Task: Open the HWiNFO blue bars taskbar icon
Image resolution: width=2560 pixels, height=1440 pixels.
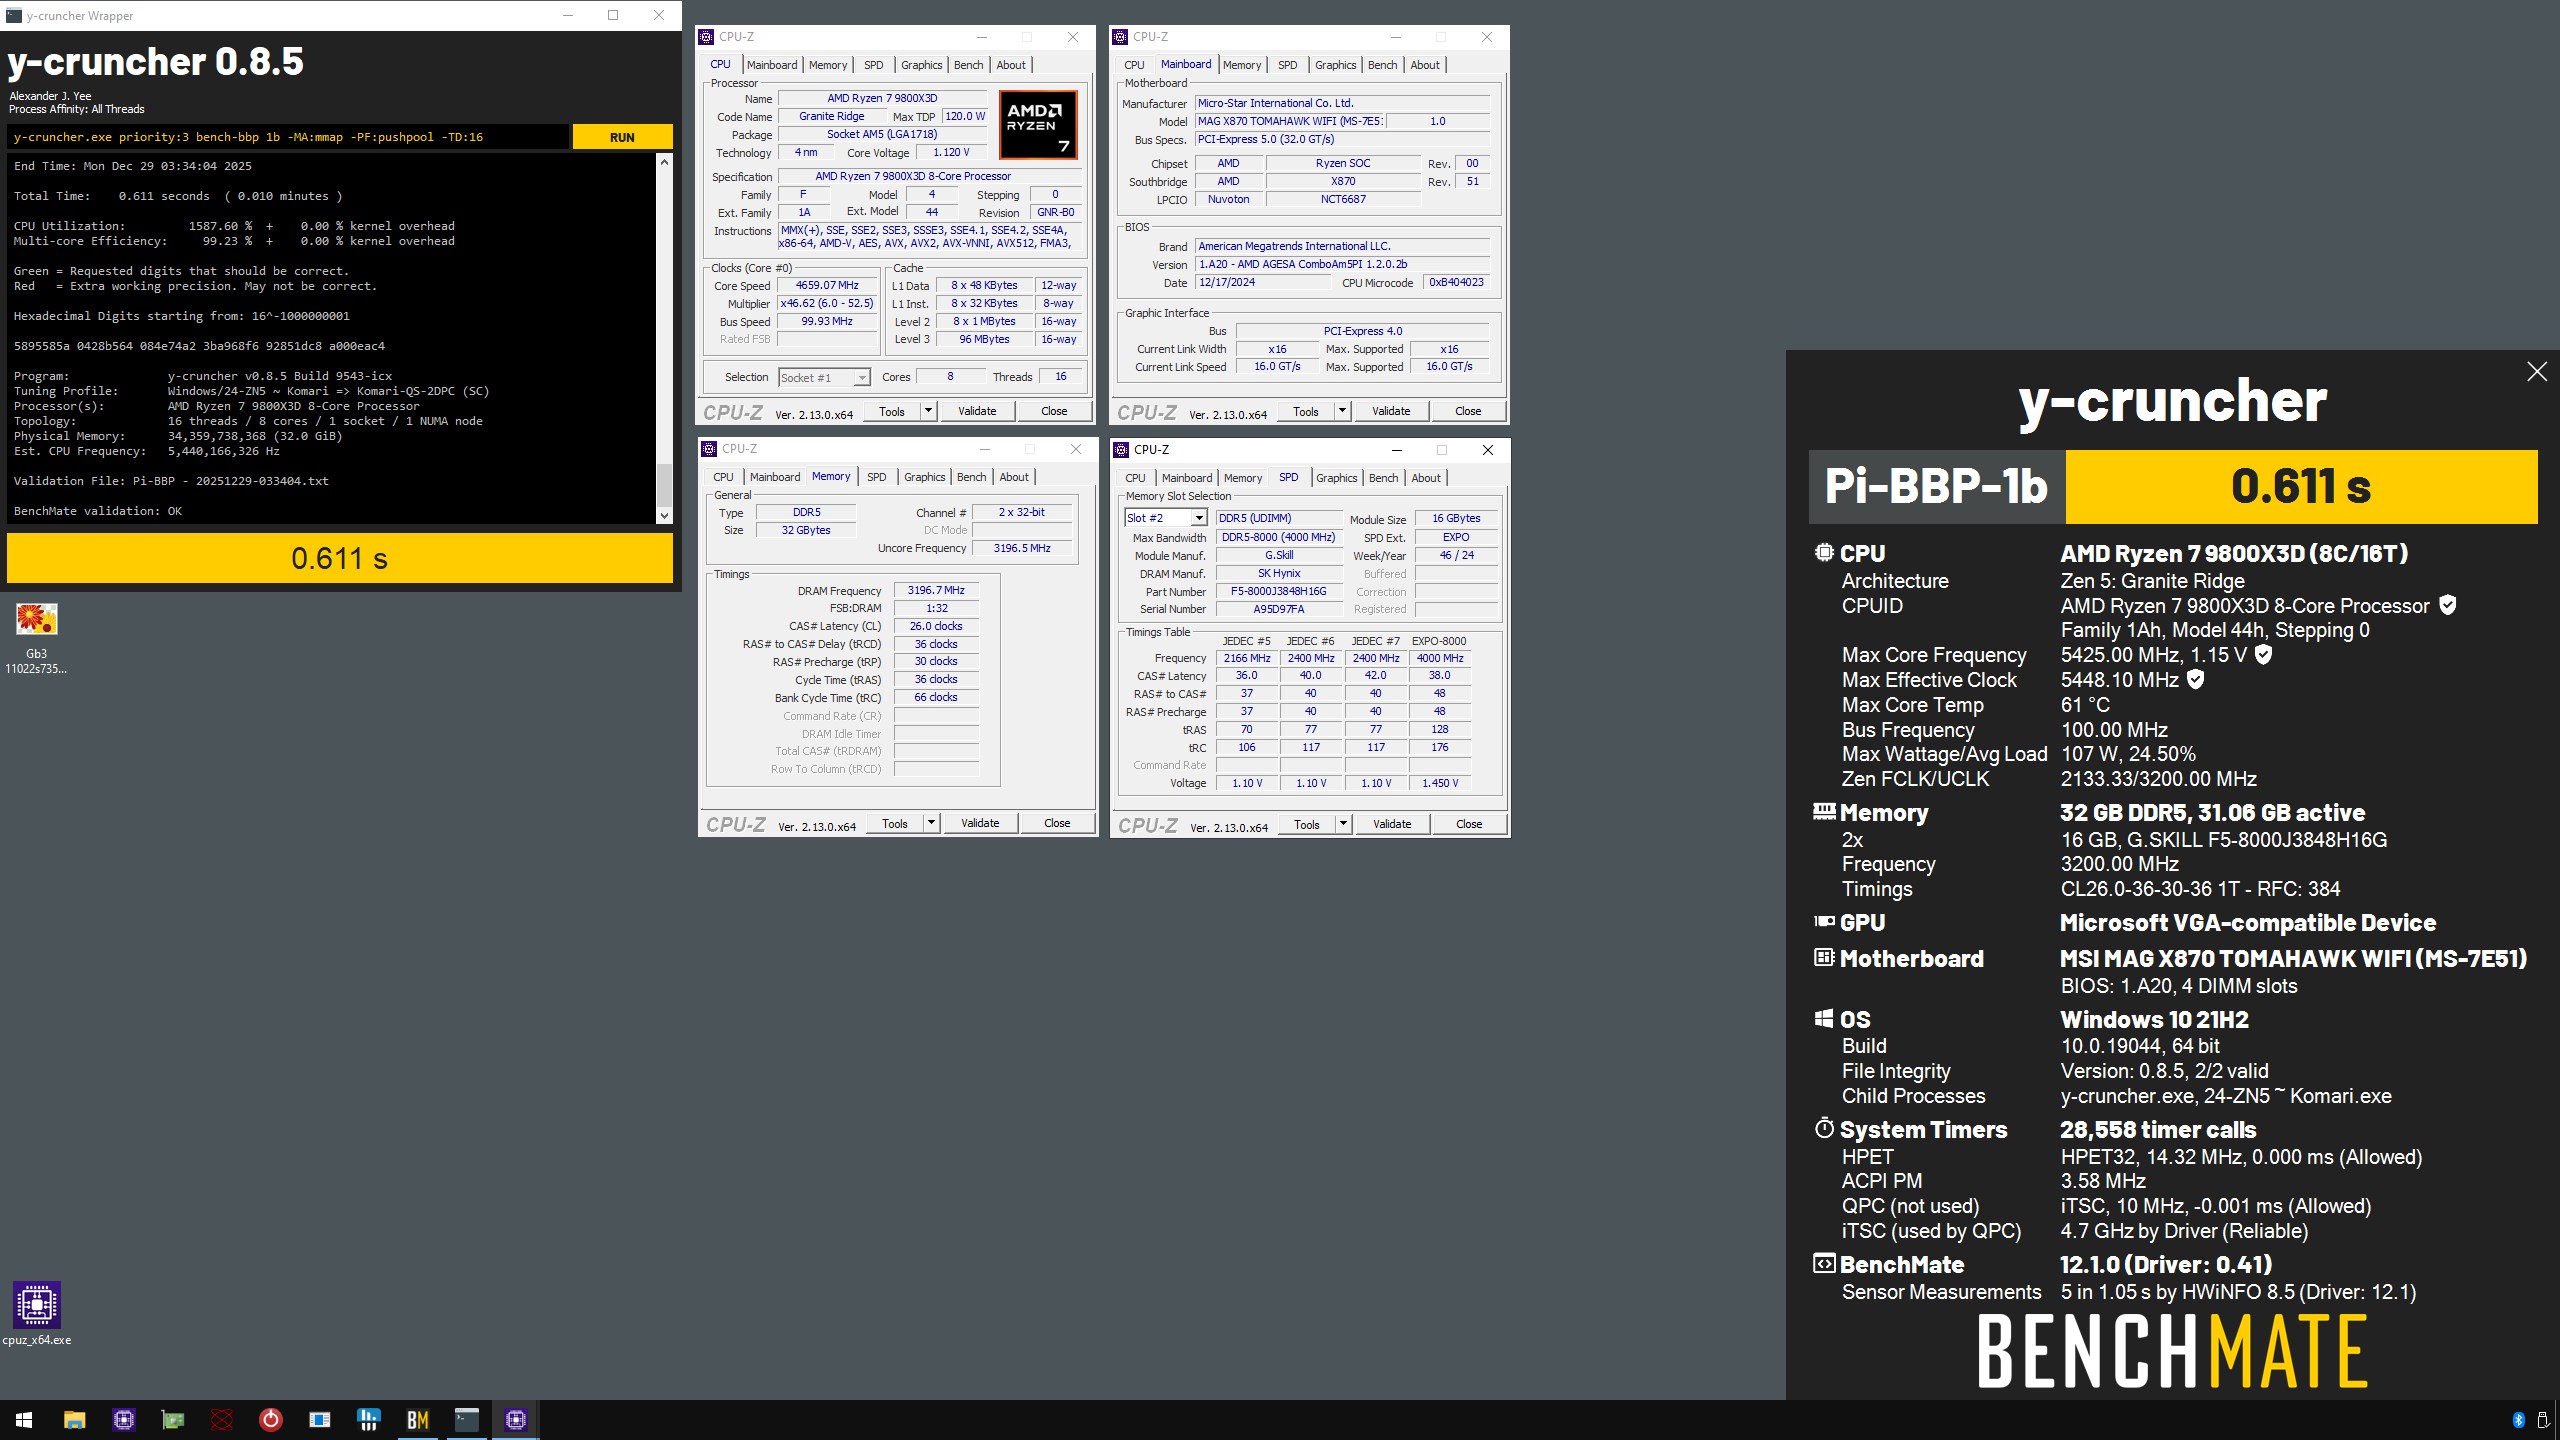Action: tap(369, 1419)
